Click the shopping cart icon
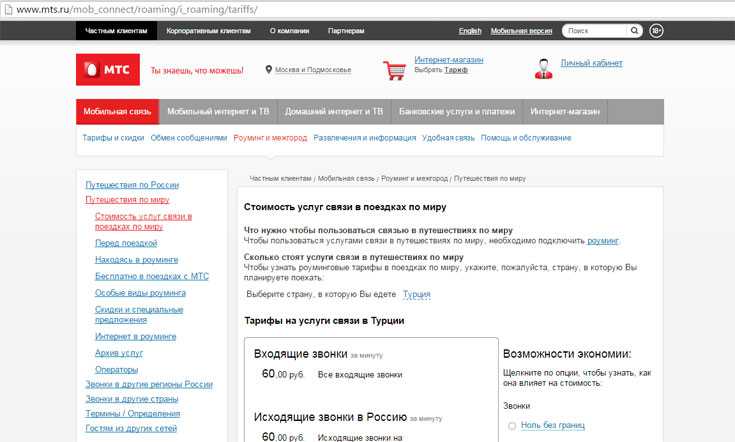735x442 pixels. click(395, 70)
